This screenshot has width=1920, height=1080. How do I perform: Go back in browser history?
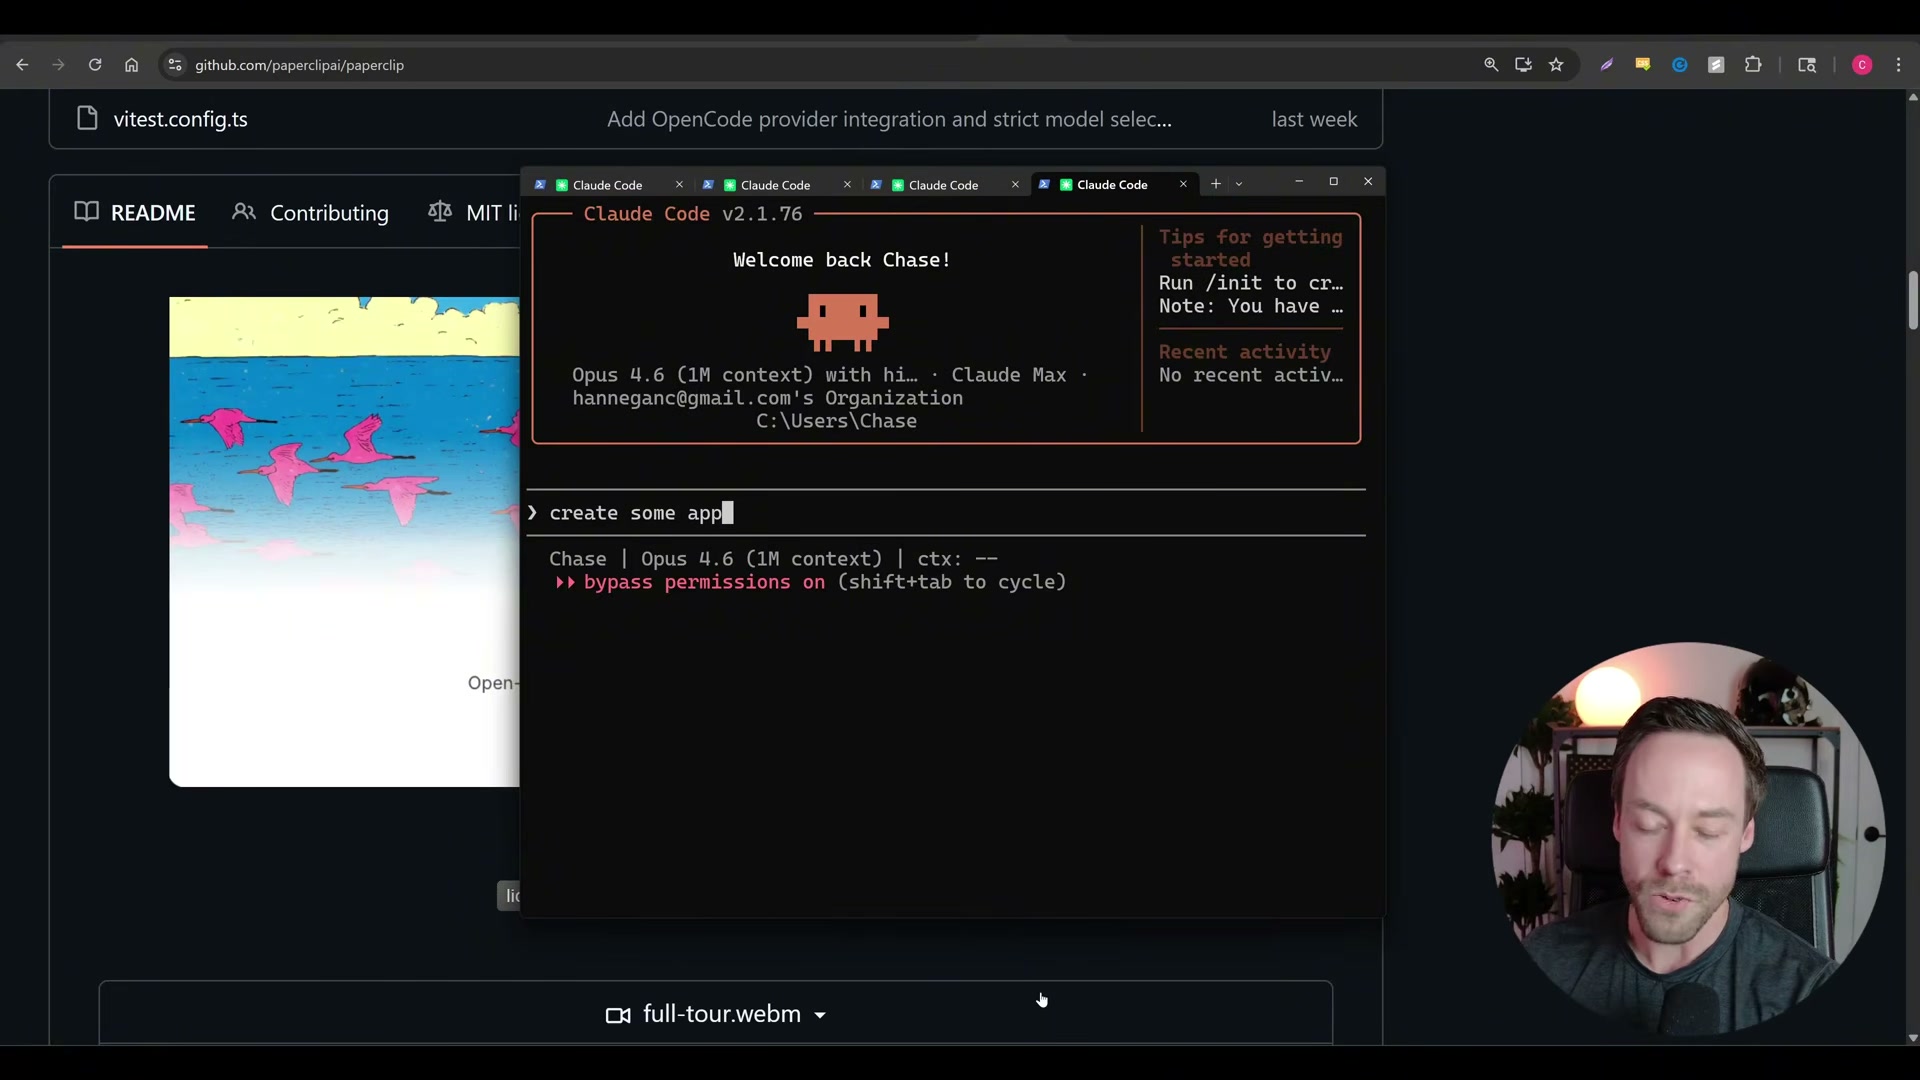22,65
